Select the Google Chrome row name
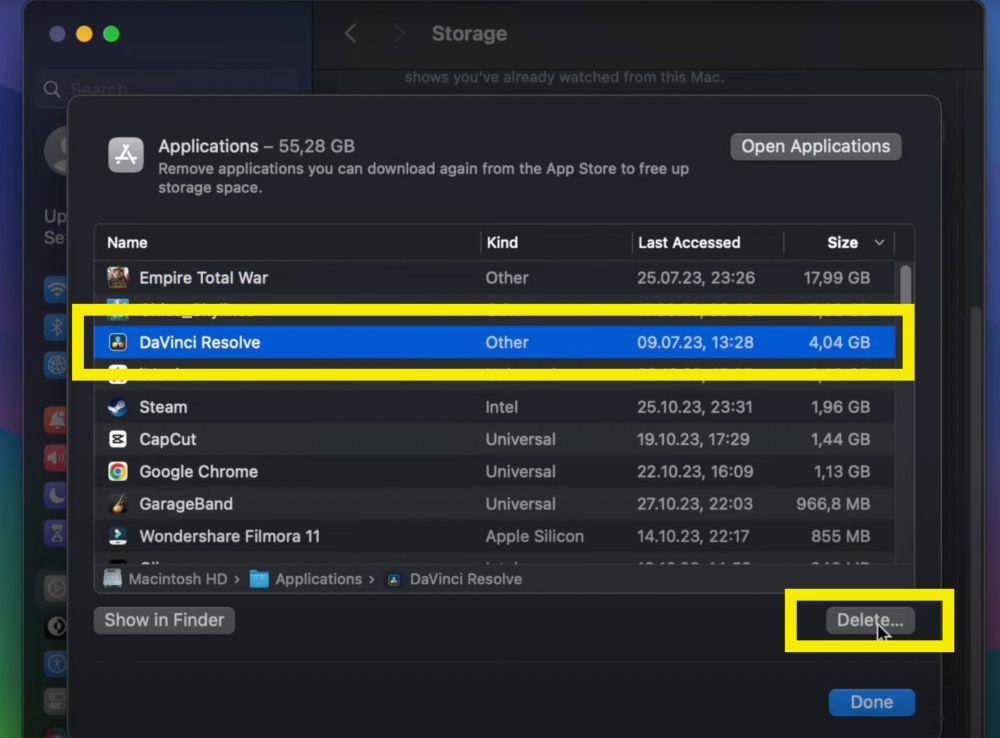The width and height of the screenshot is (1000, 738). [x=198, y=472]
